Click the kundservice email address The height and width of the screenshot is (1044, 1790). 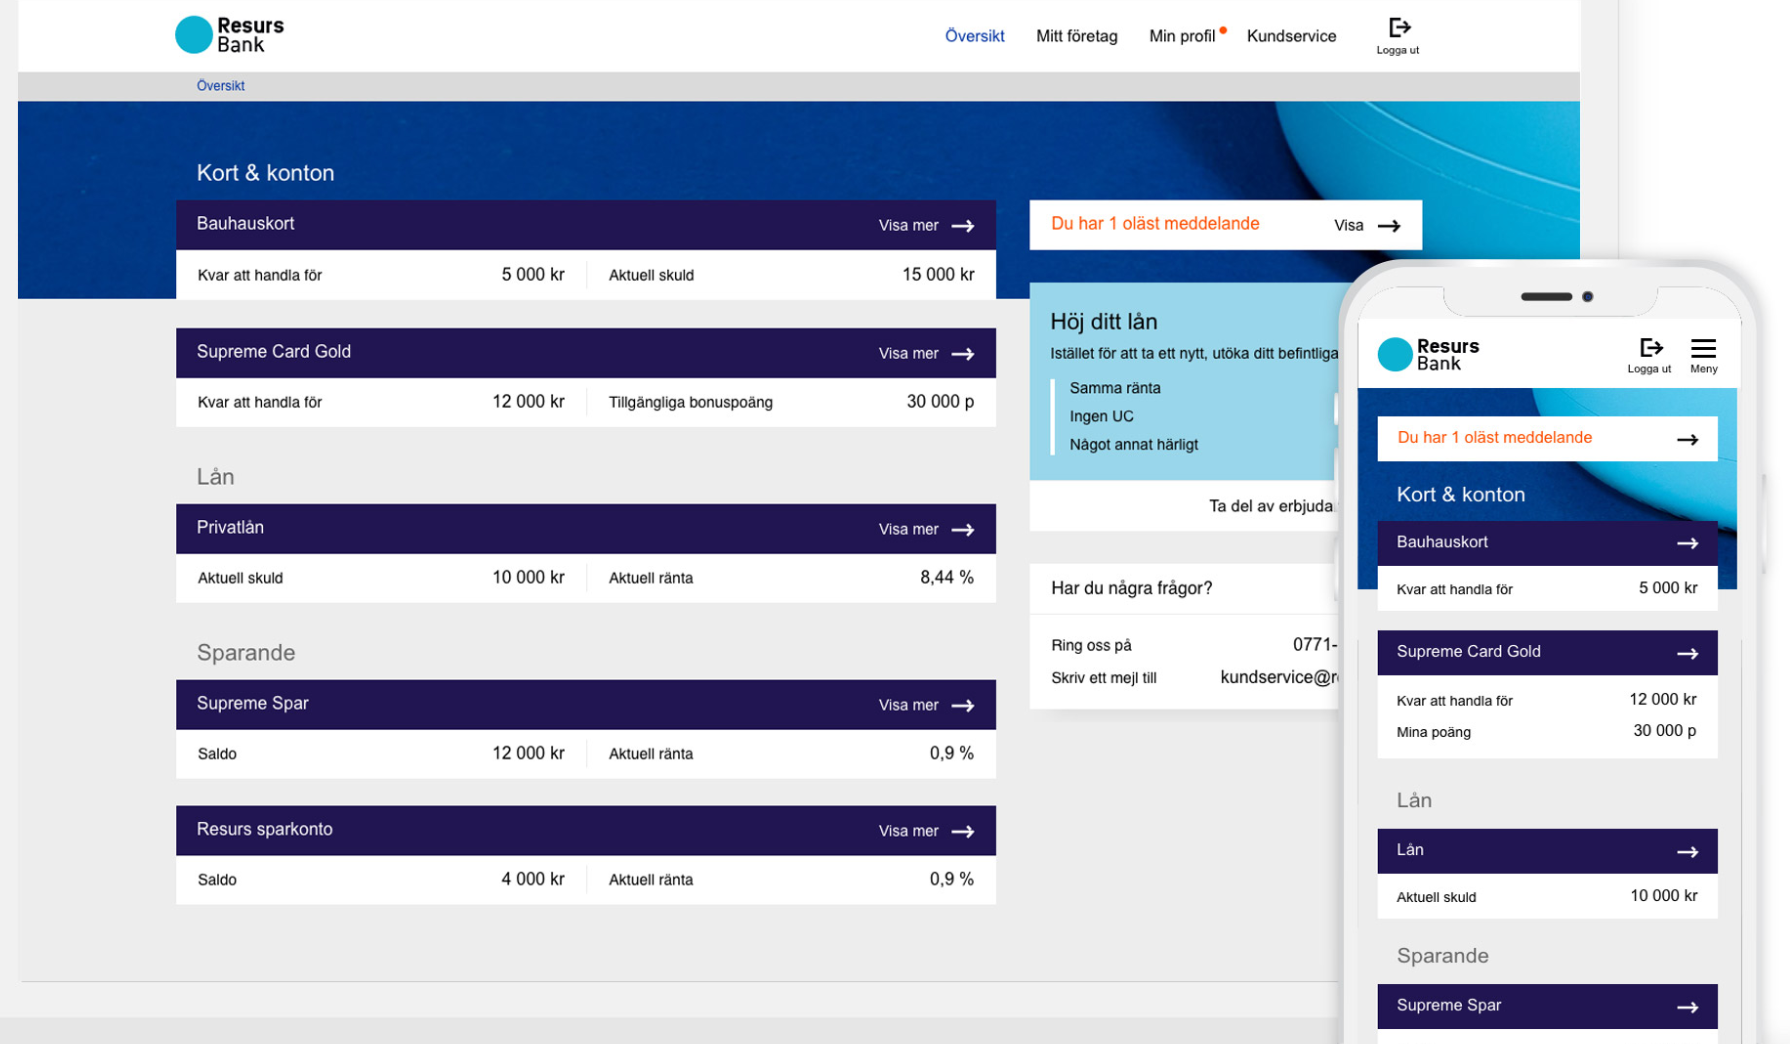[x=1279, y=678]
